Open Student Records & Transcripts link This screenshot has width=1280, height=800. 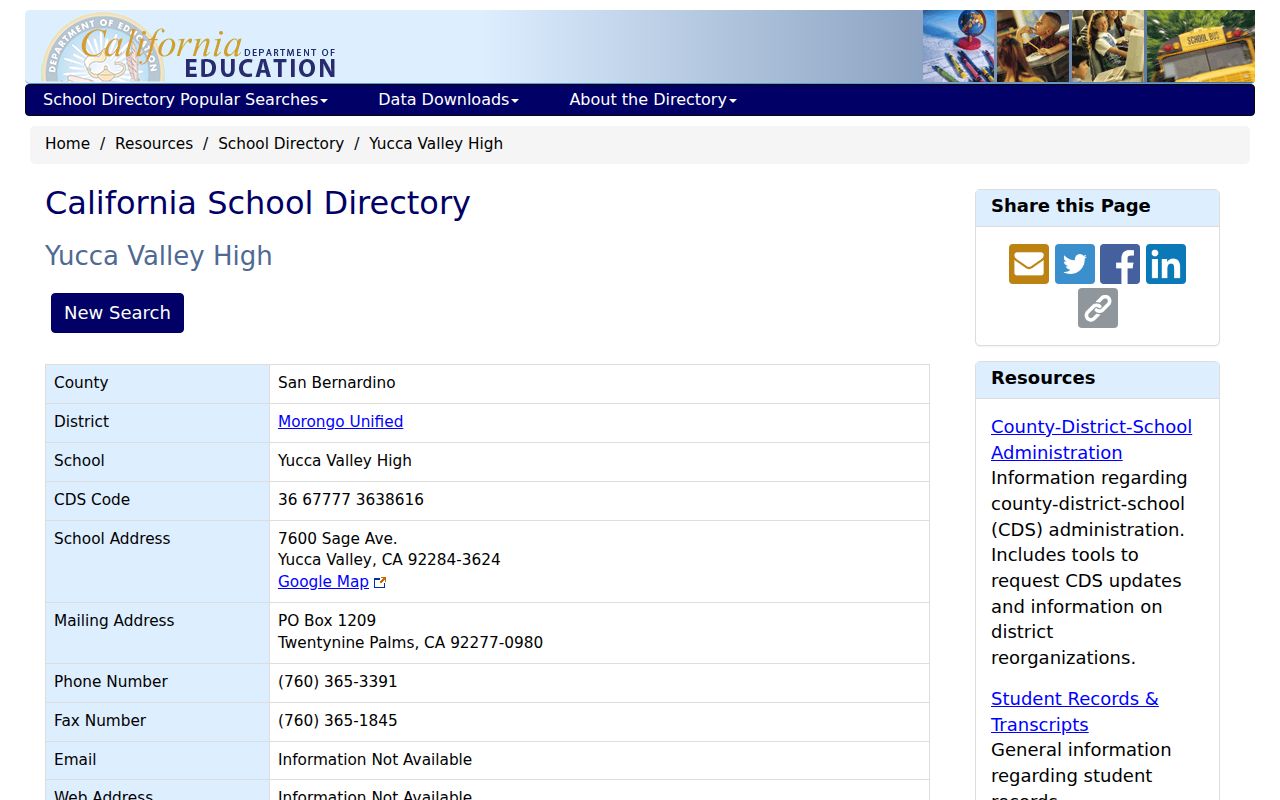tap(1074, 711)
